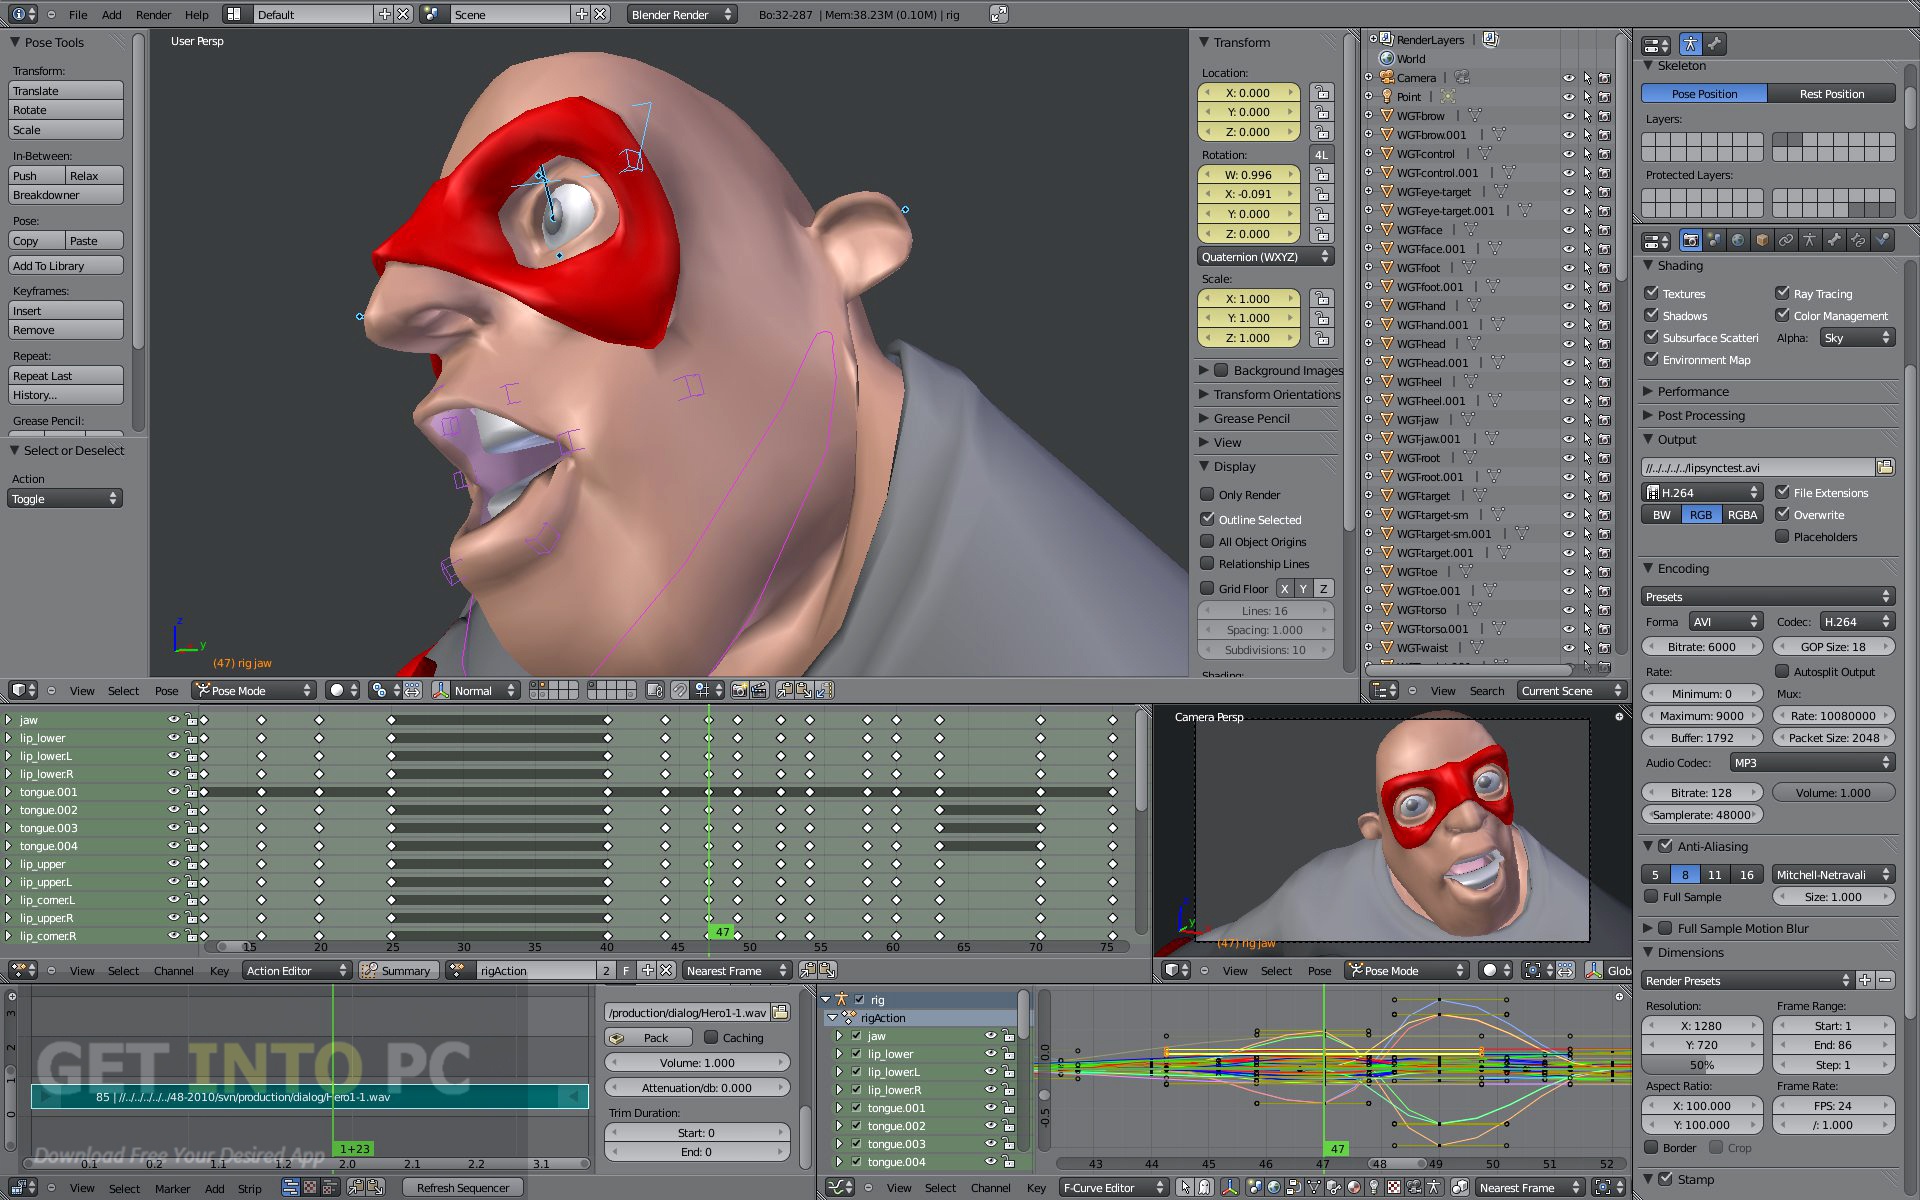Open the Pose menu in 3D viewport header

(166, 691)
